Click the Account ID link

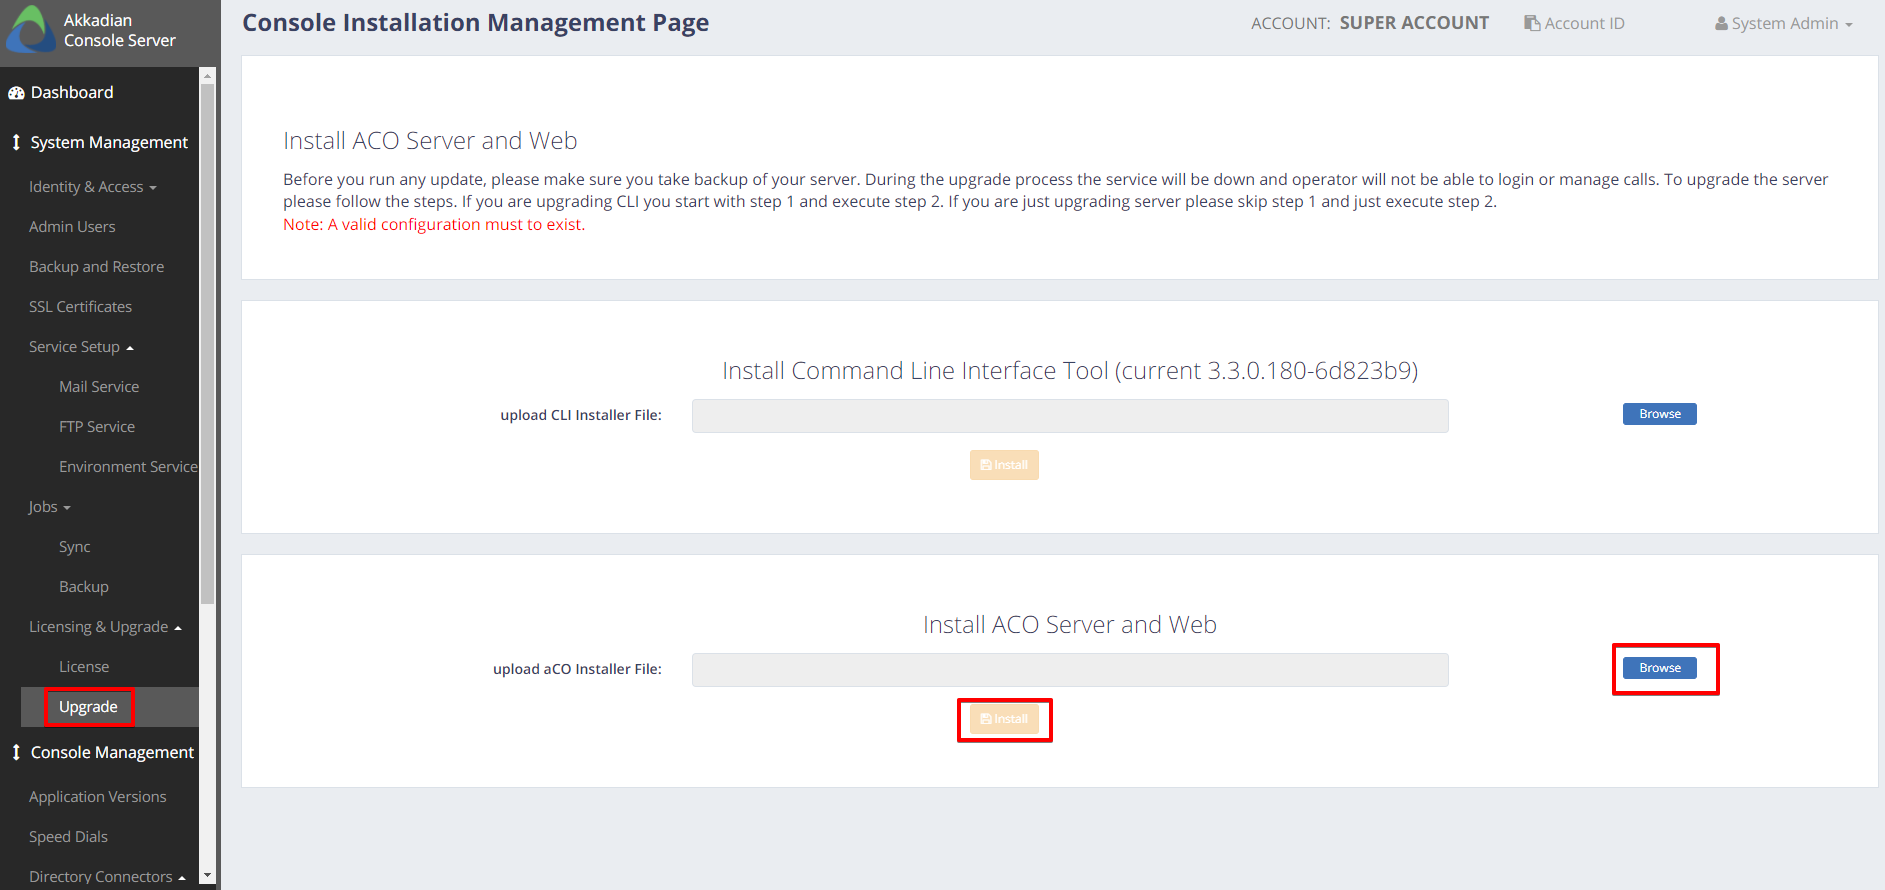[x=1575, y=23]
